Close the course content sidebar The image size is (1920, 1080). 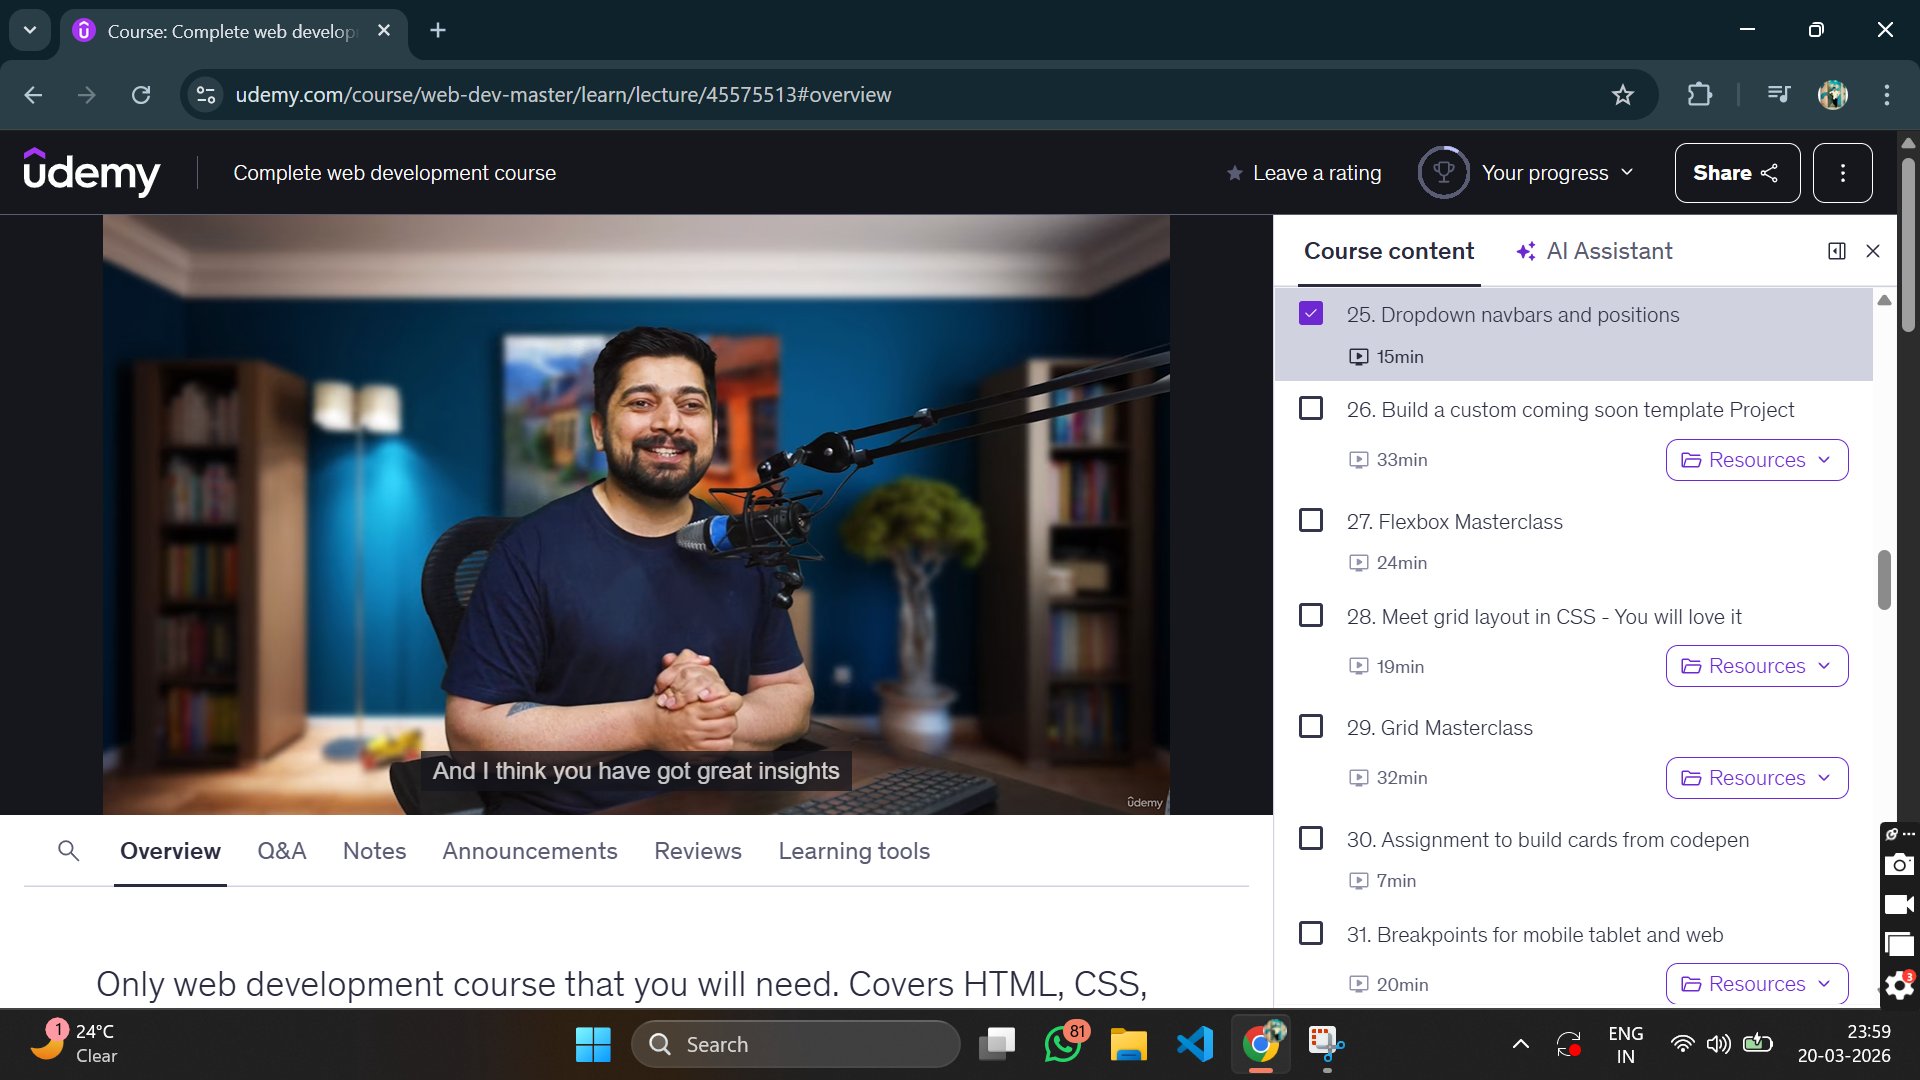[1873, 251]
